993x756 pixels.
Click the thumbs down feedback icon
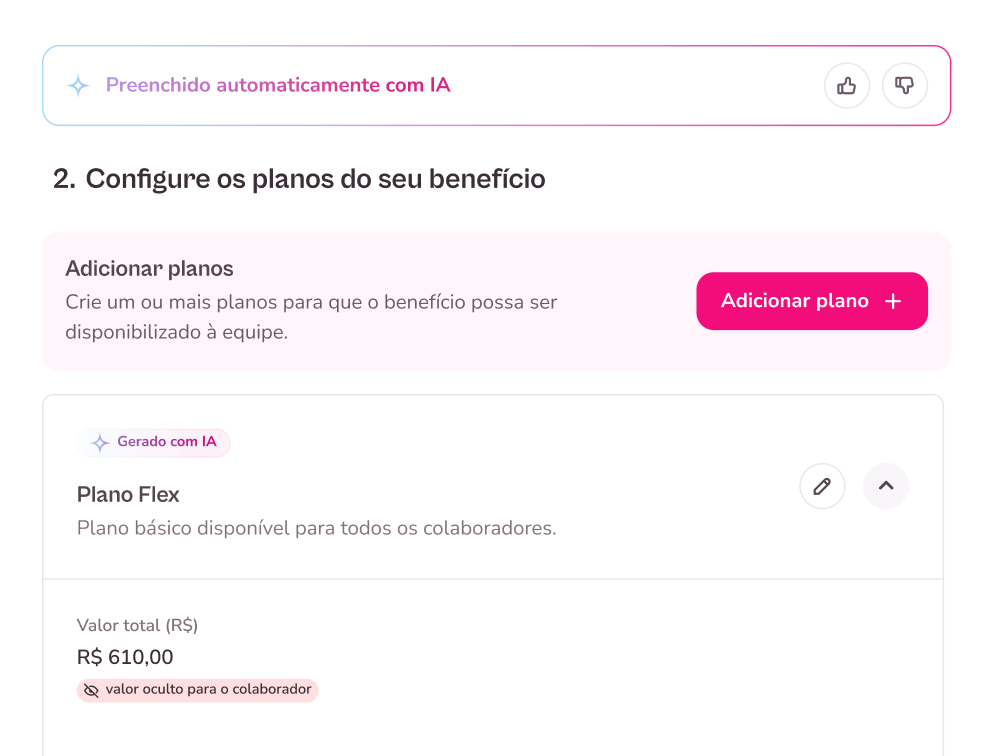[905, 85]
